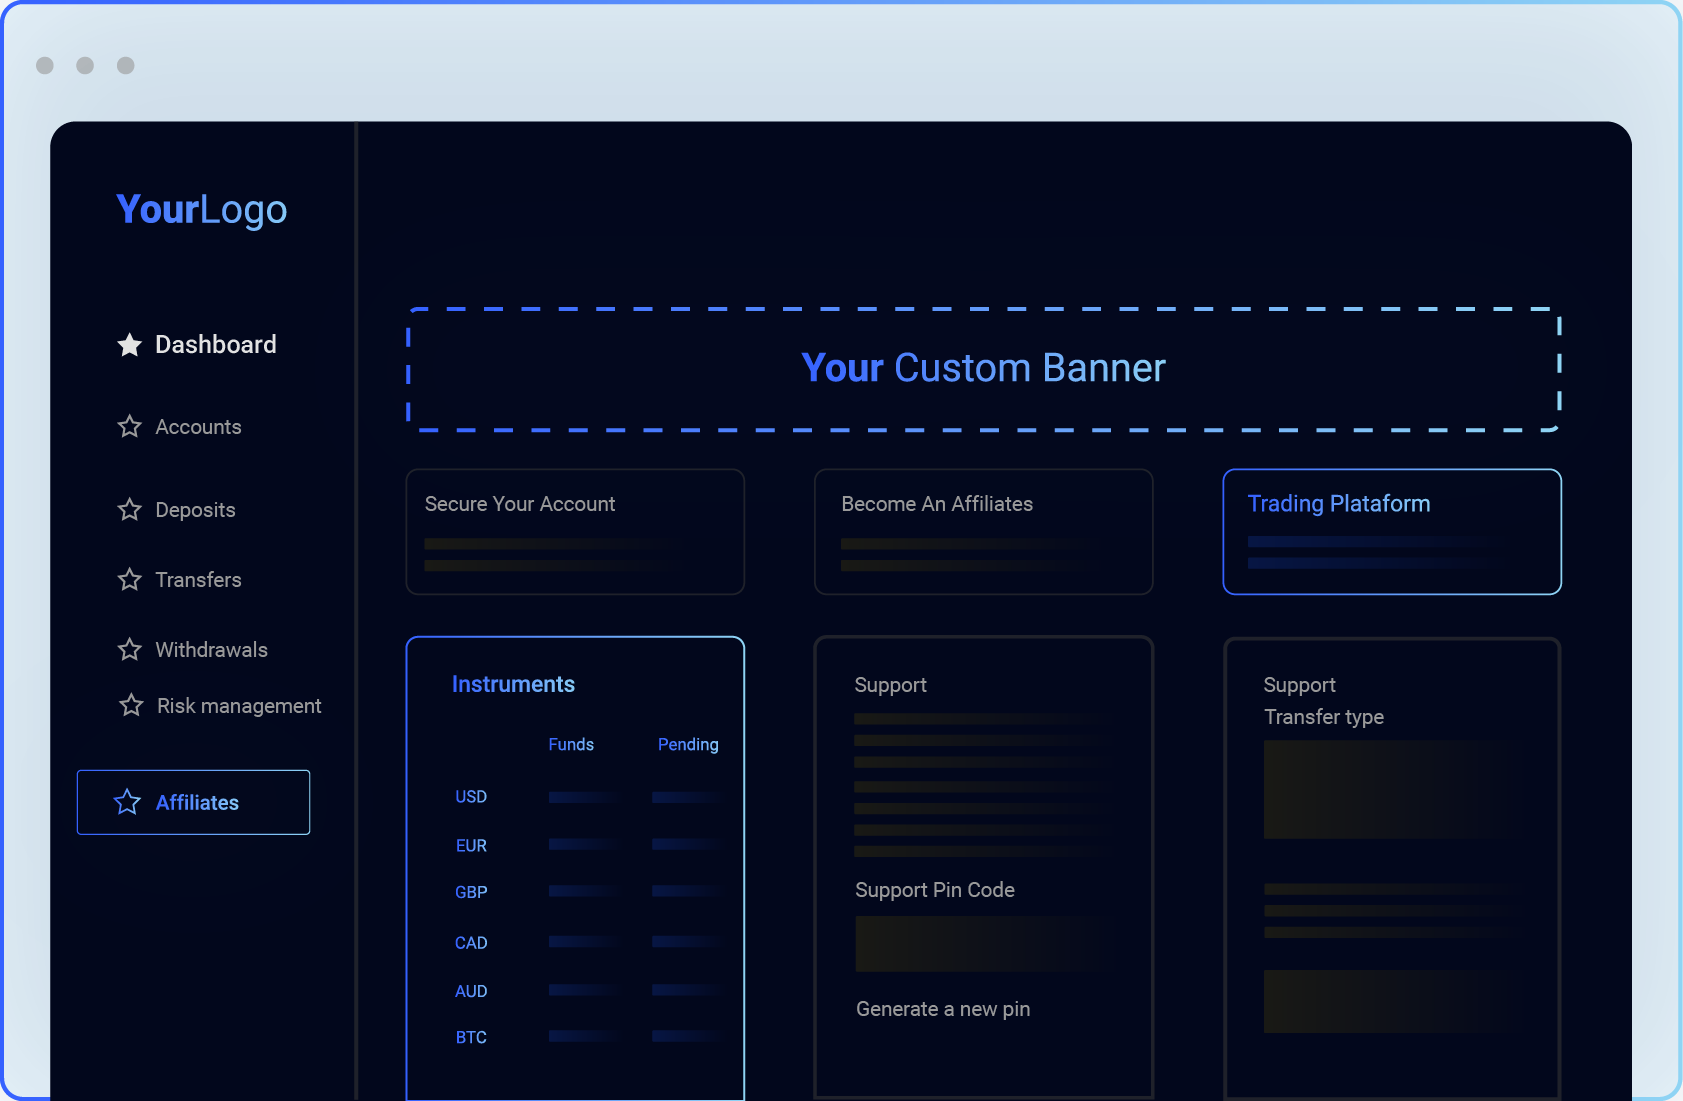1683x1101 pixels.
Task: Click the Your Custom Banner area
Action: tap(984, 369)
